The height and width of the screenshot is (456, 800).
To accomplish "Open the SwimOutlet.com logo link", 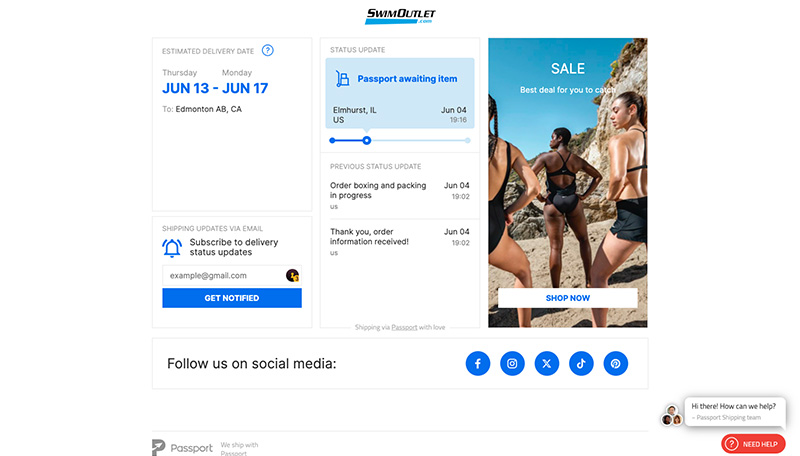I will 401,16.
